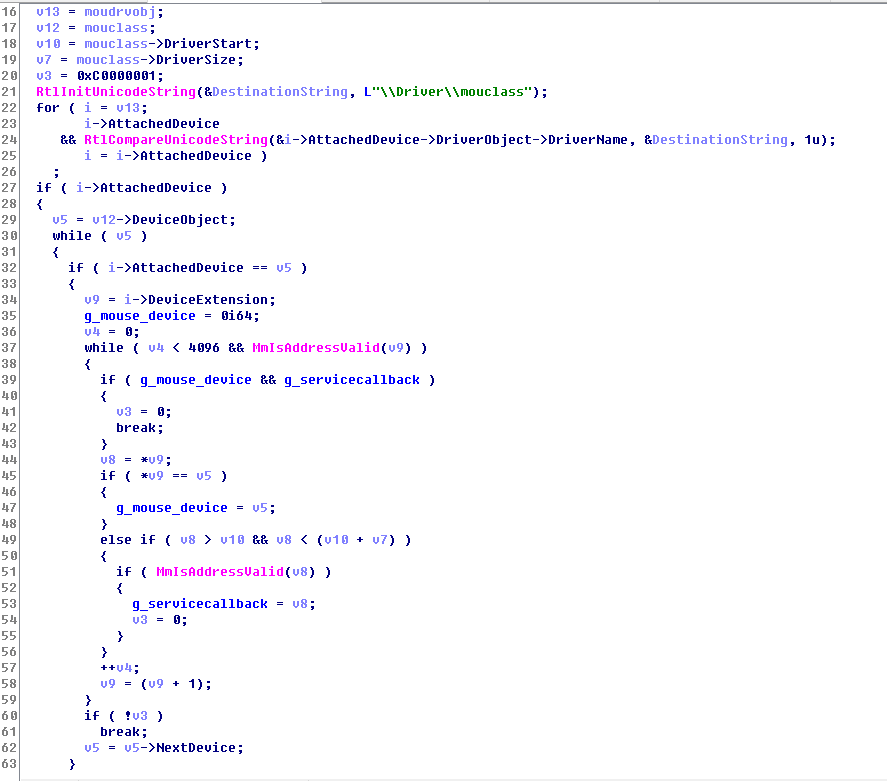The width and height of the screenshot is (887, 781).
Task: Click the v10 variable on line 18
Action: 48,44
